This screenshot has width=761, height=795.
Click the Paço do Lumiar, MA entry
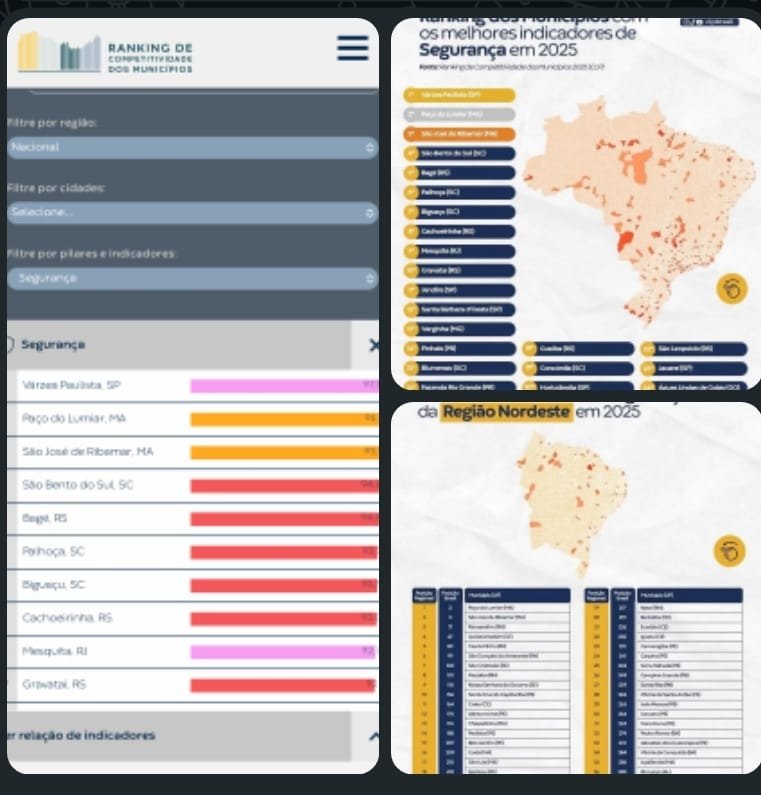[x=74, y=418]
